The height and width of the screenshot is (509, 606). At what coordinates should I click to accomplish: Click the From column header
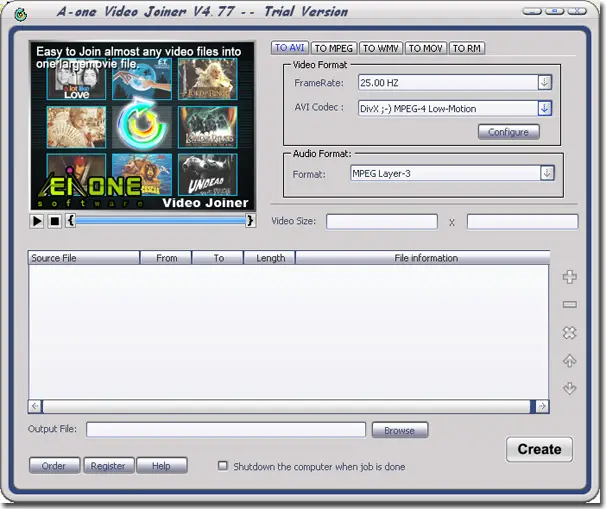(166, 258)
